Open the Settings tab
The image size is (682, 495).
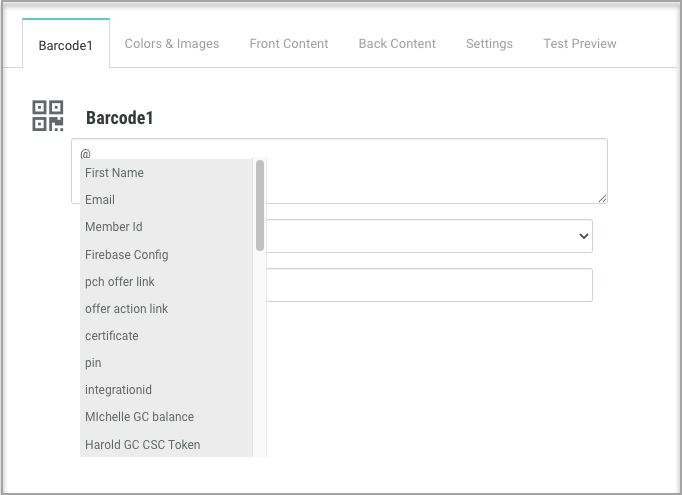pyautogui.click(x=489, y=44)
